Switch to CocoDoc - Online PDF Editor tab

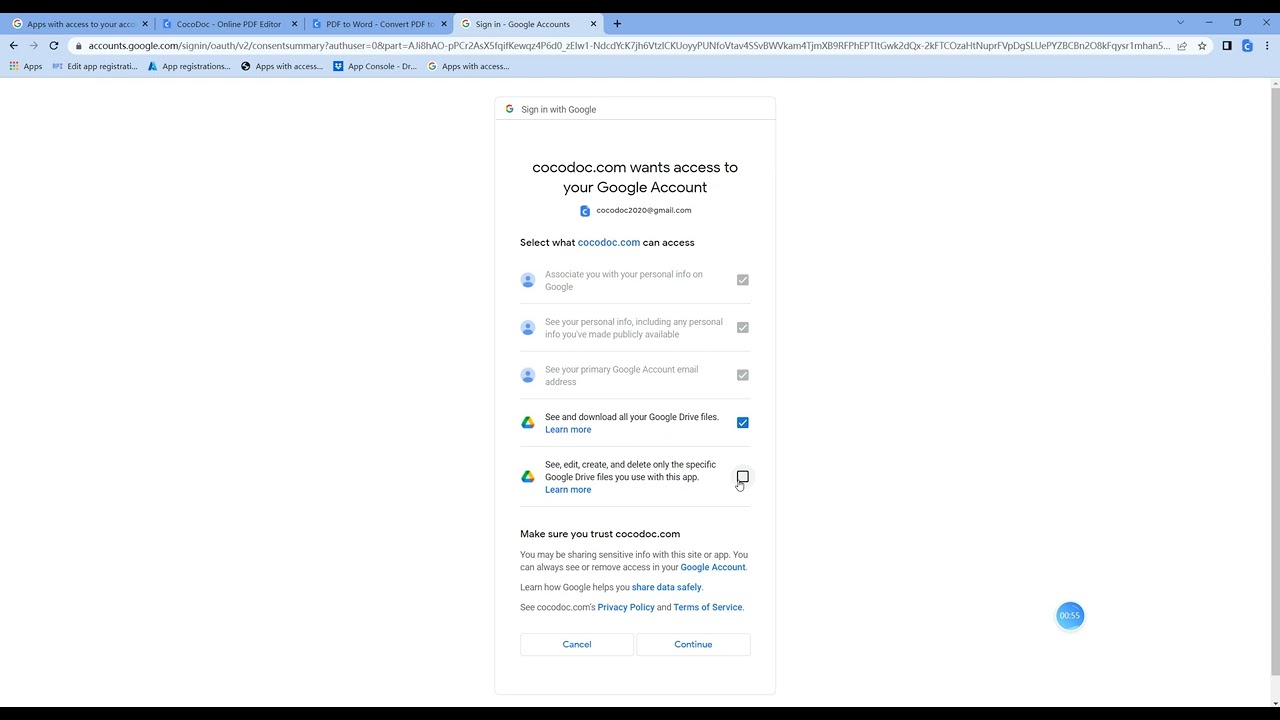229,24
